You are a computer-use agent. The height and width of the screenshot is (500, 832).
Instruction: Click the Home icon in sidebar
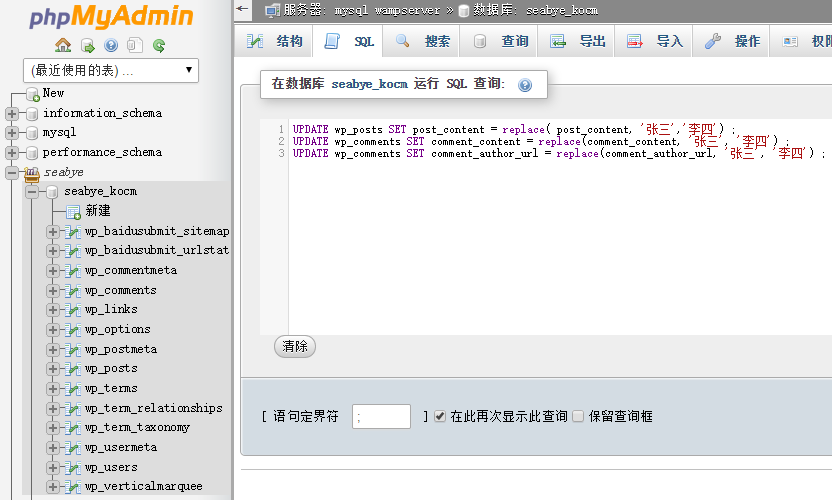[x=63, y=45]
